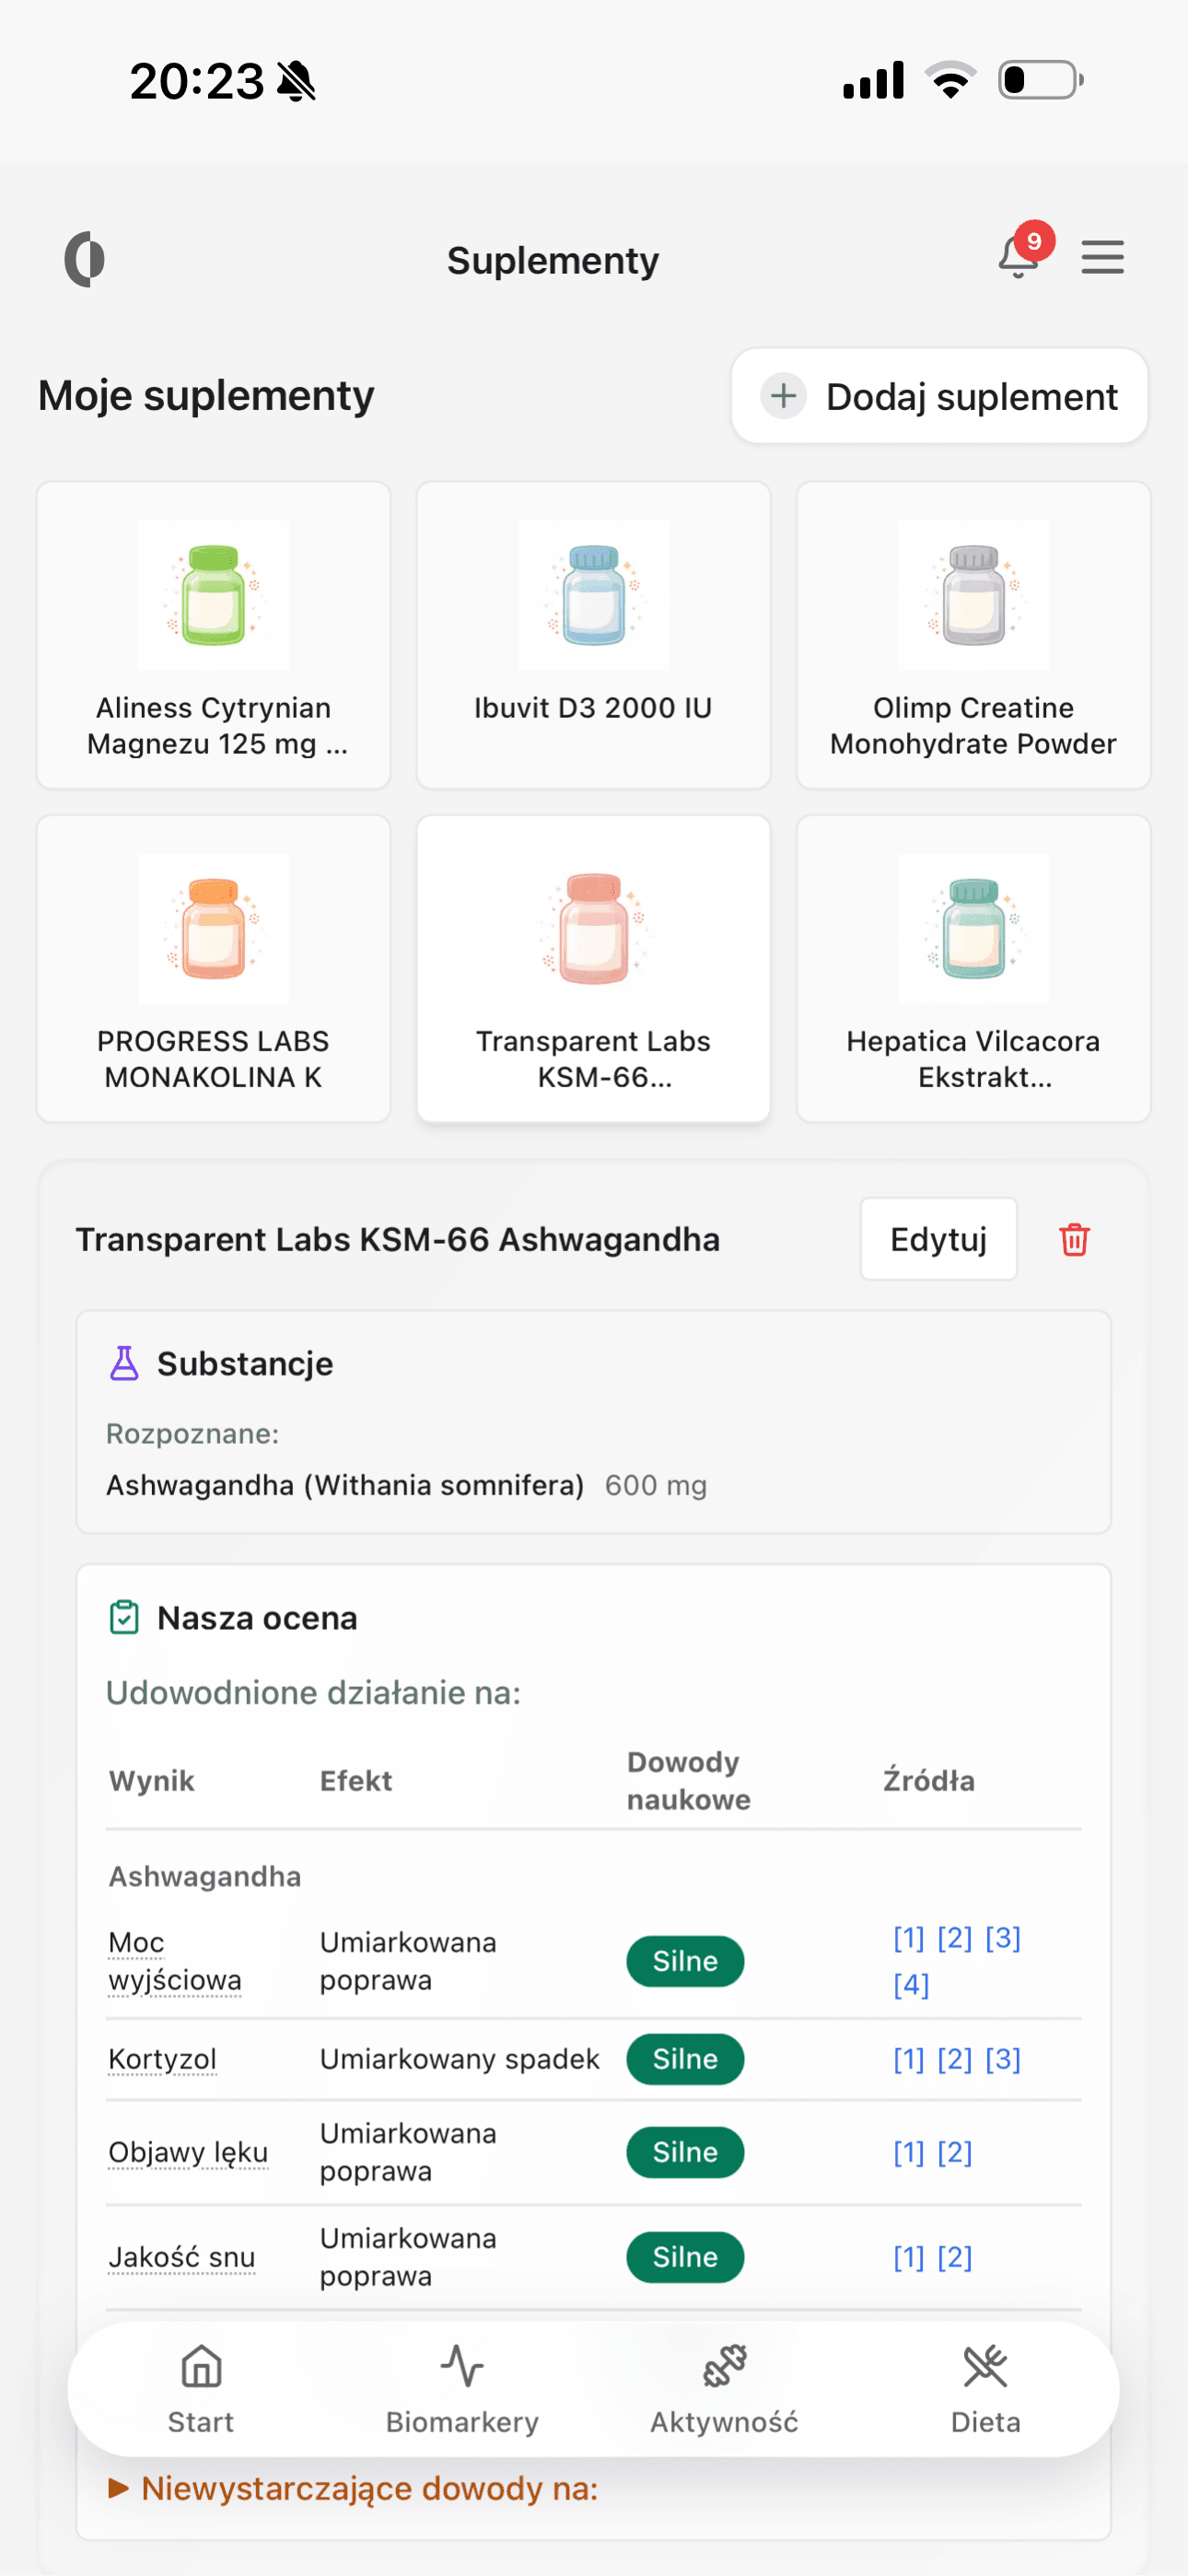The width and height of the screenshot is (1188, 2576).
Task: Open the hamburger menu
Action: [1102, 258]
